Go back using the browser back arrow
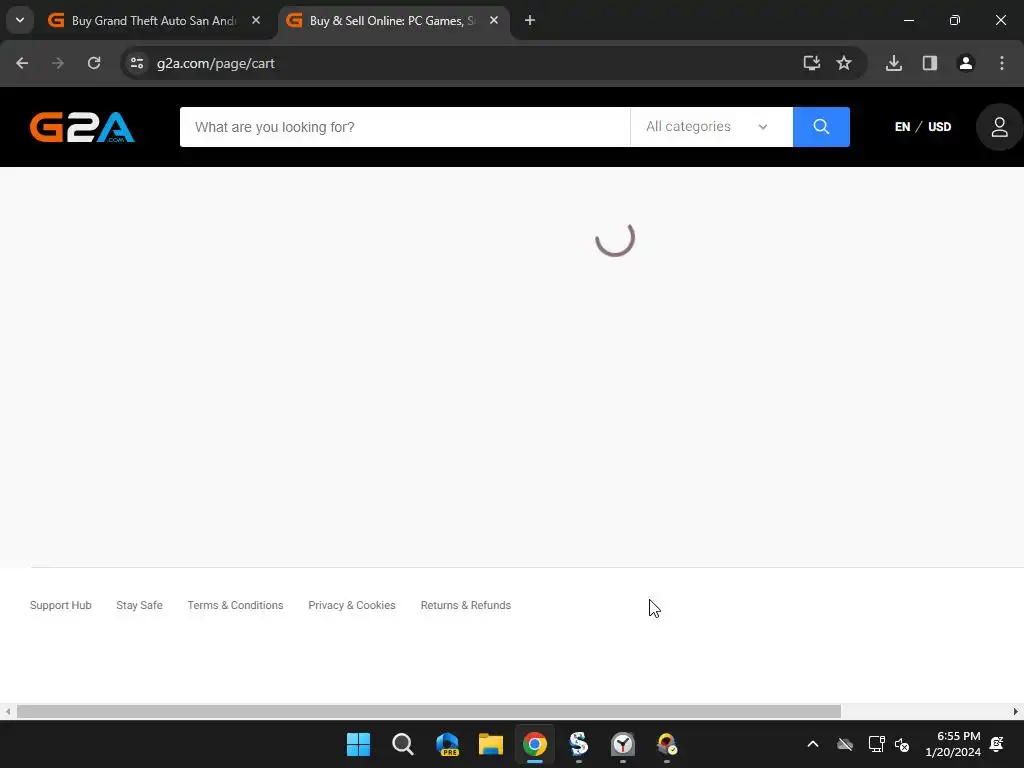Viewport: 1024px width, 768px height. point(22,63)
